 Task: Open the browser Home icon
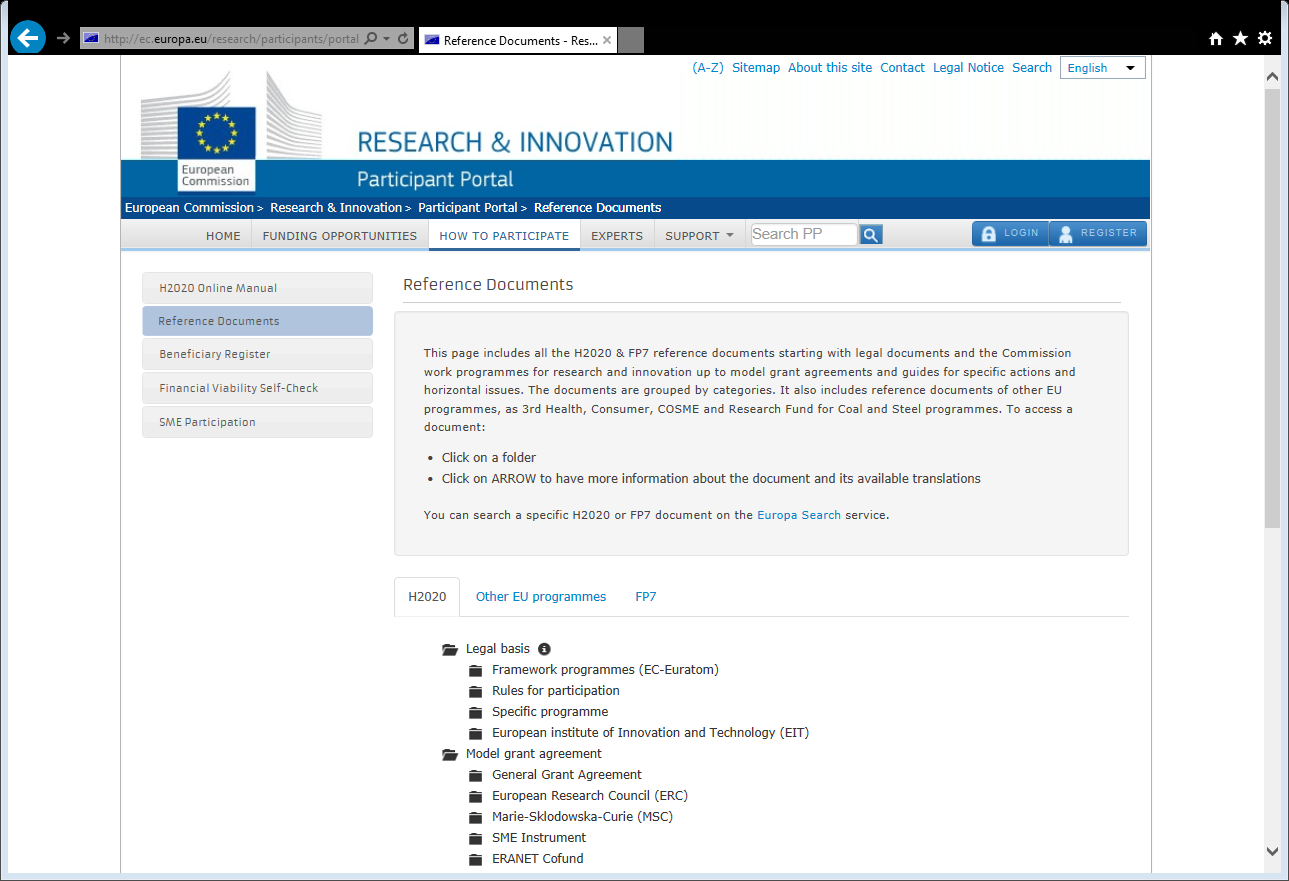[1216, 38]
